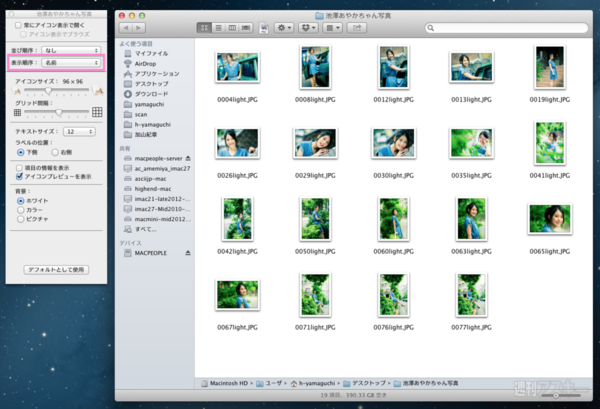Screen dimensions: 600x409
Task: Open the 表示順序 dropdown set to 名前
Action: pos(71,63)
